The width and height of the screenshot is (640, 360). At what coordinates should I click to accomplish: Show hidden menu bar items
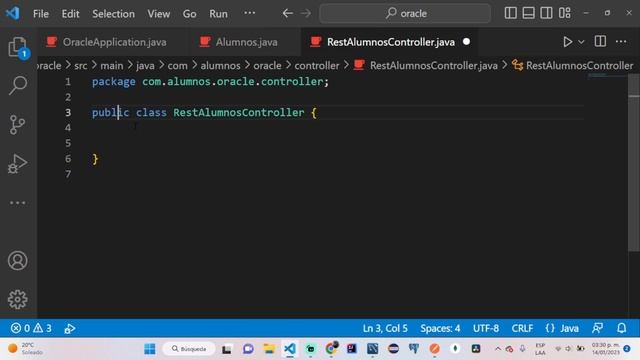coord(249,13)
